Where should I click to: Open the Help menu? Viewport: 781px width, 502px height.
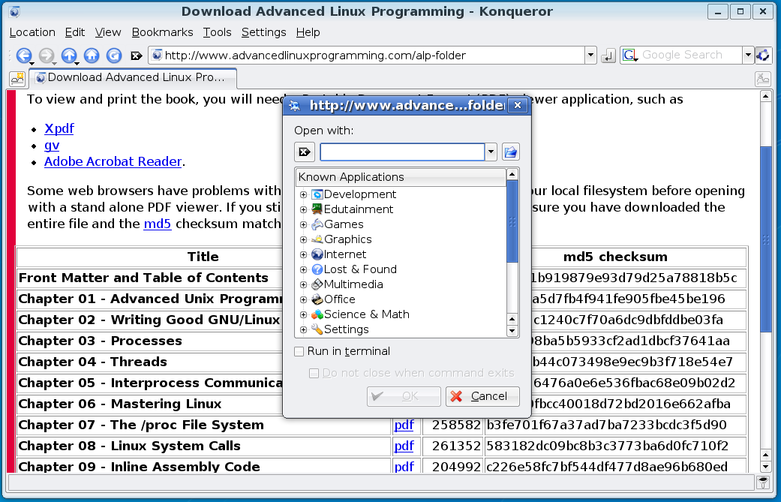point(308,32)
